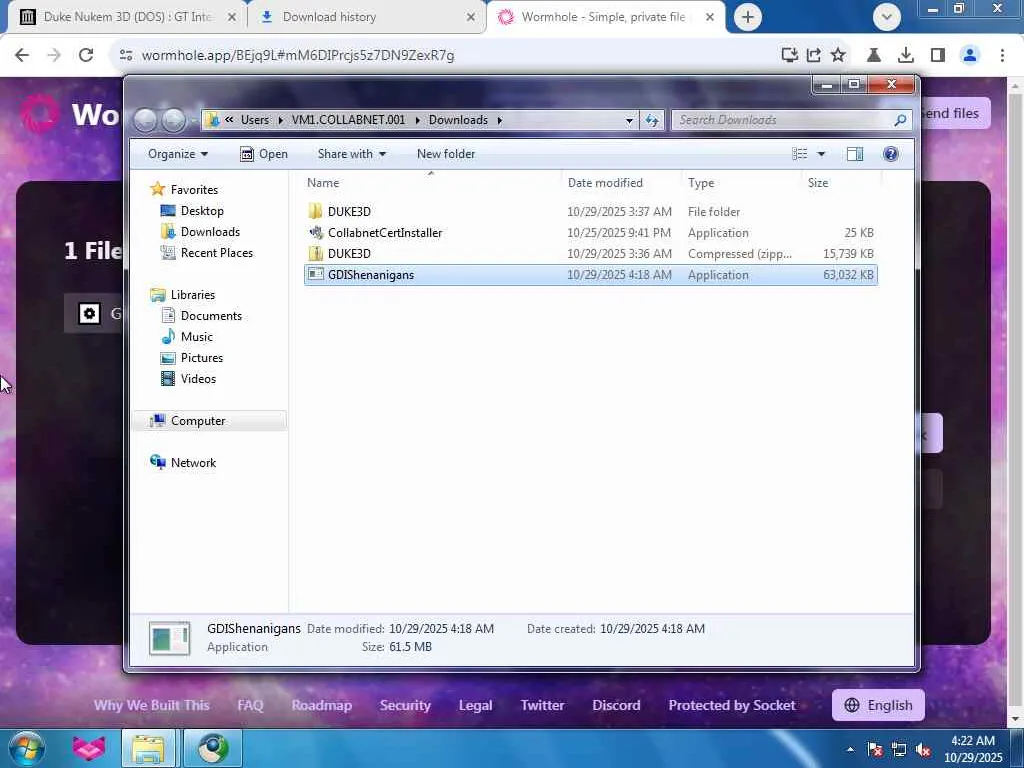Click Users breadcrumb in address bar
Screen dimensions: 1024x768
point(255,120)
